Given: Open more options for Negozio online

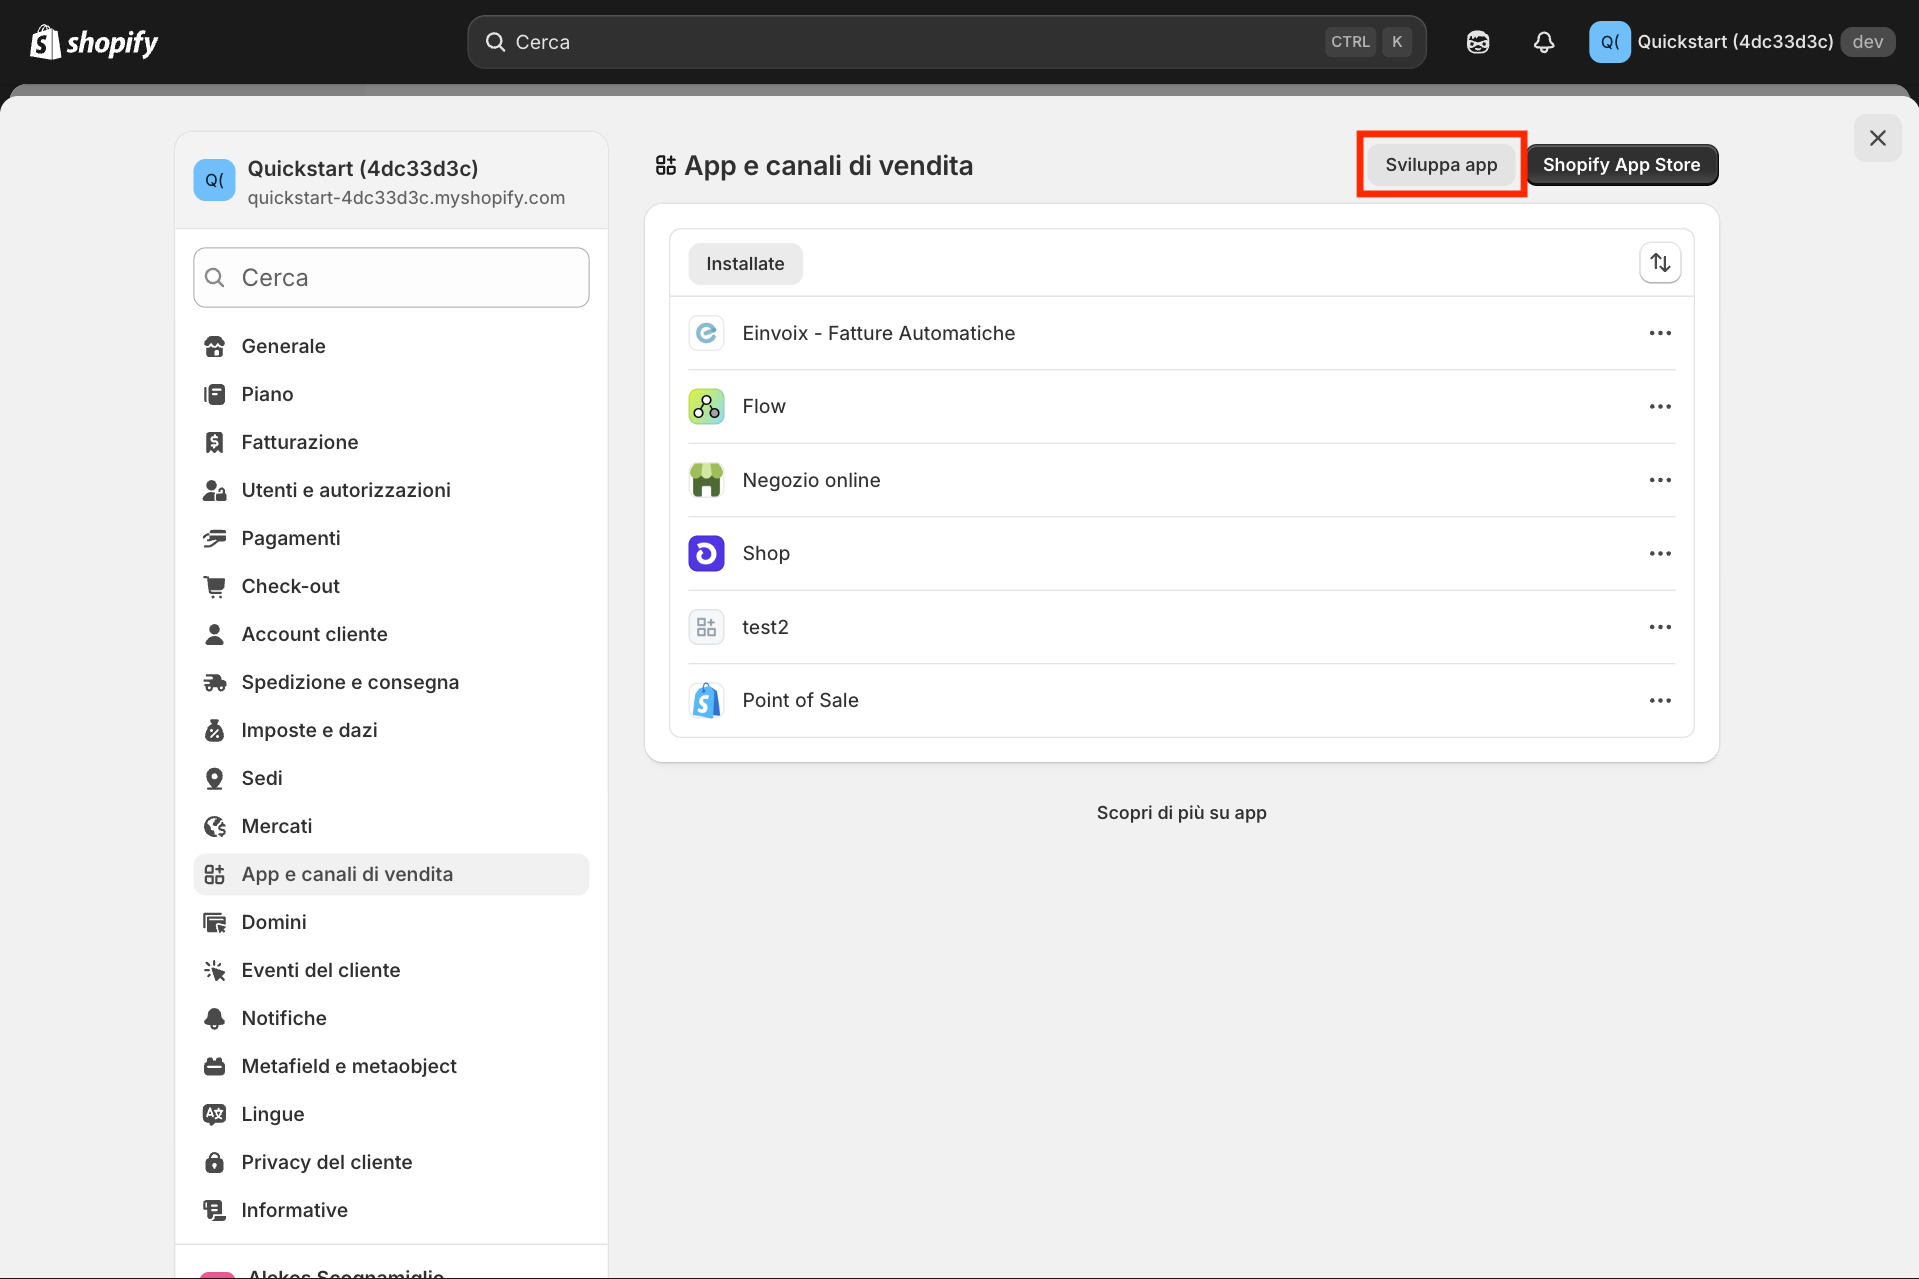Looking at the screenshot, I should pos(1660,480).
